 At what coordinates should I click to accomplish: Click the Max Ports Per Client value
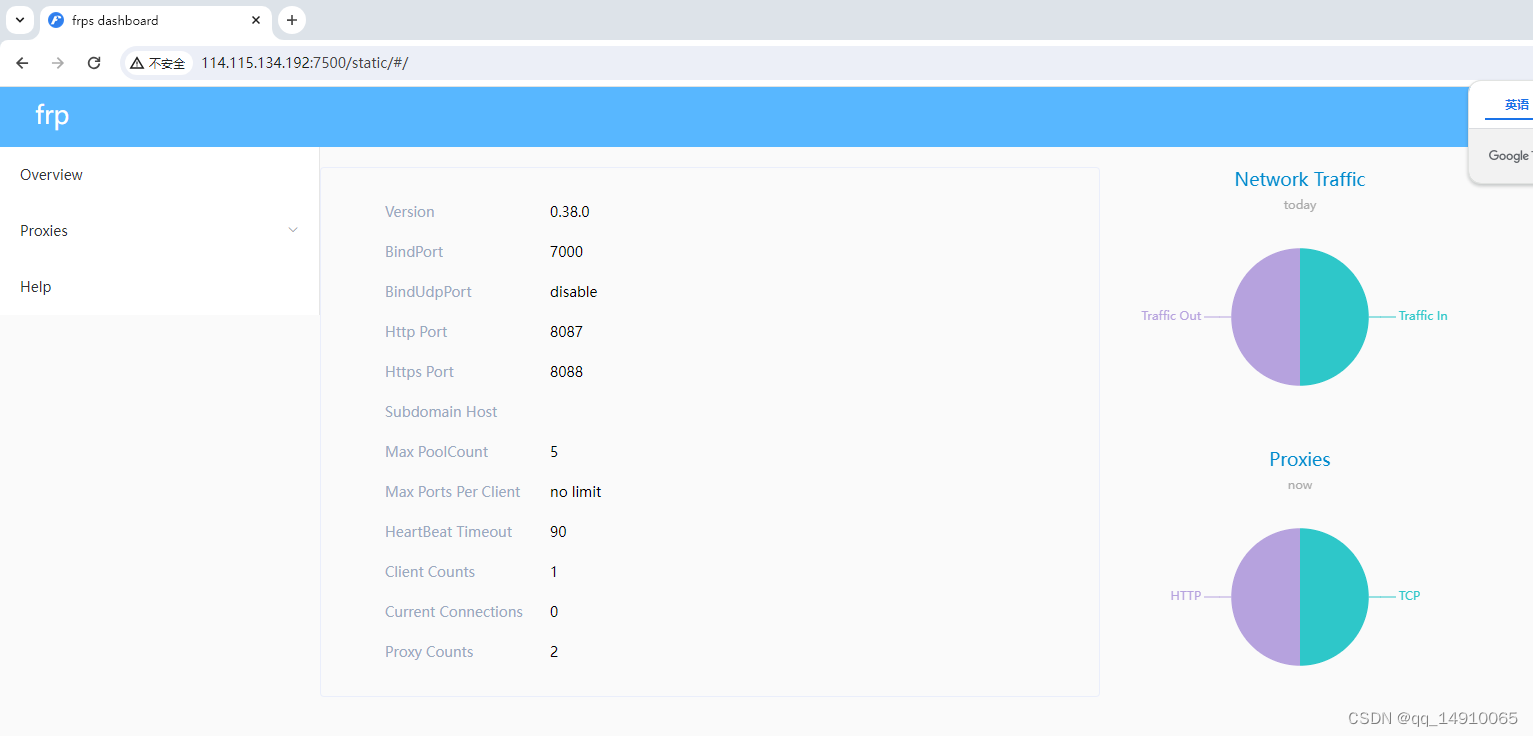575,492
